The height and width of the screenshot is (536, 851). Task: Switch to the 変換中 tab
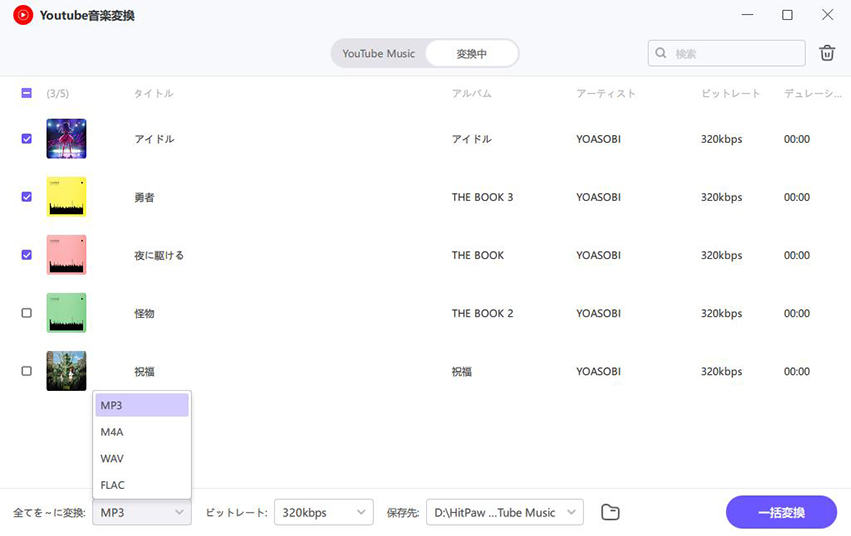coord(471,53)
